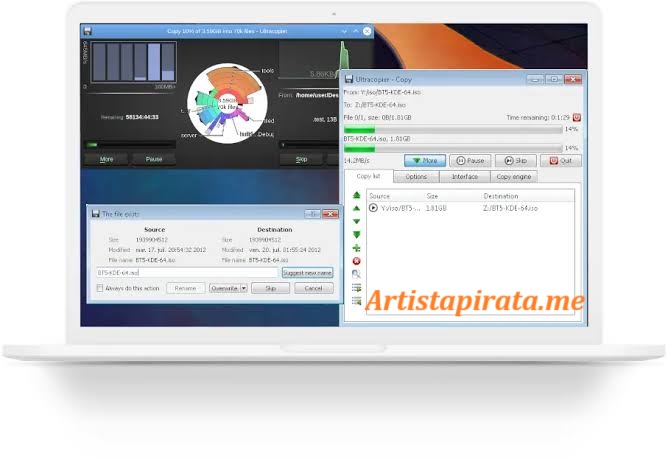Screen dimensions: 668x459
Task: Open the Overwrite dropdown arrow
Action: coord(243,288)
